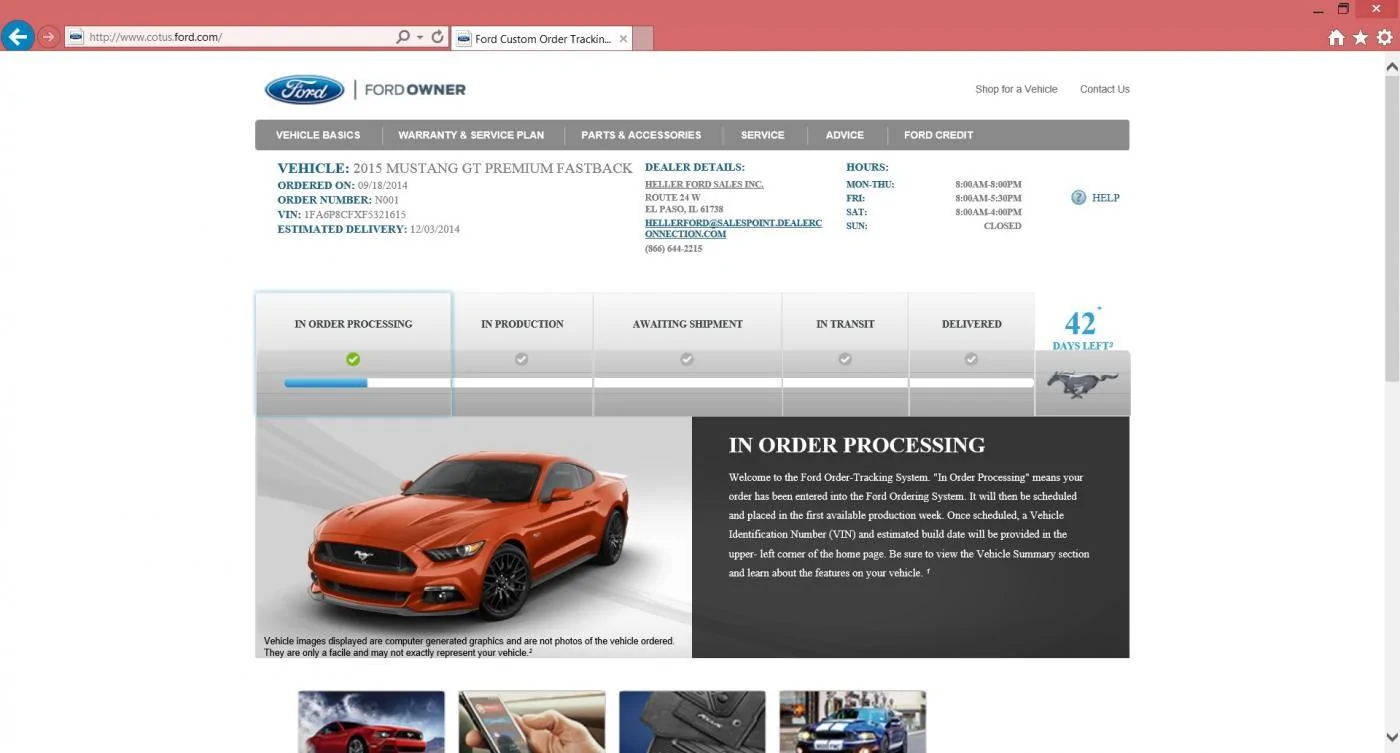1400x753 pixels.
Task: Click the HELP text link
Action: click(x=1105, y=198)
